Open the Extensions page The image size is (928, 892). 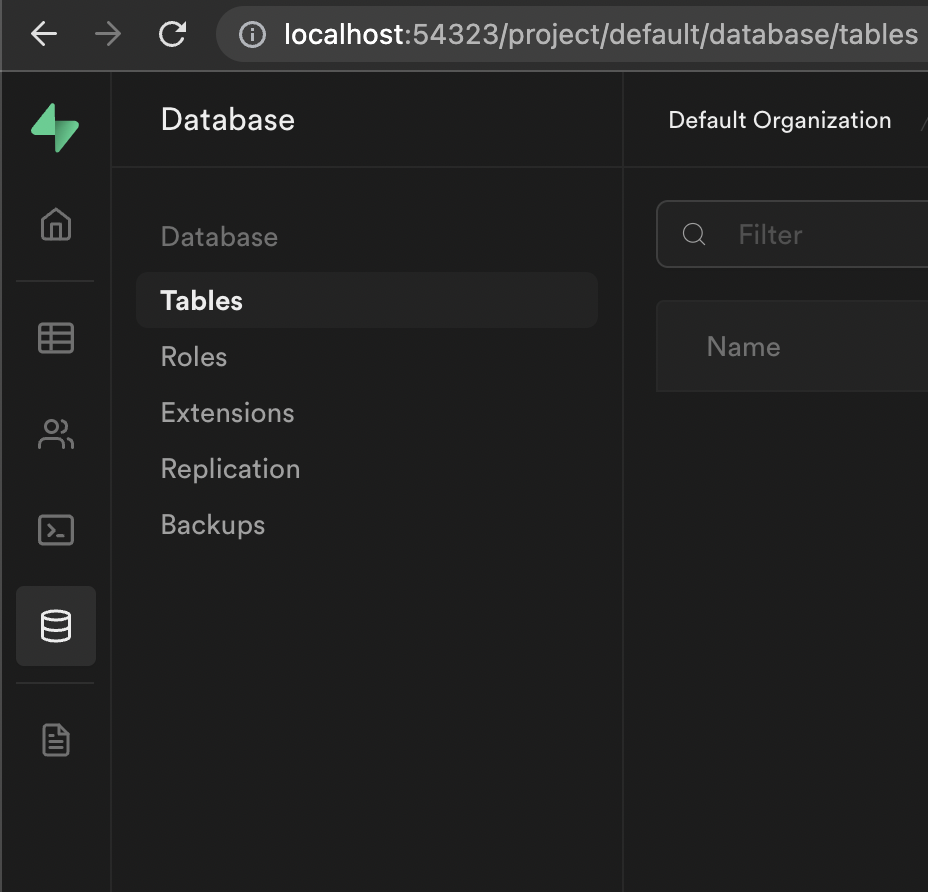[227, 412]
